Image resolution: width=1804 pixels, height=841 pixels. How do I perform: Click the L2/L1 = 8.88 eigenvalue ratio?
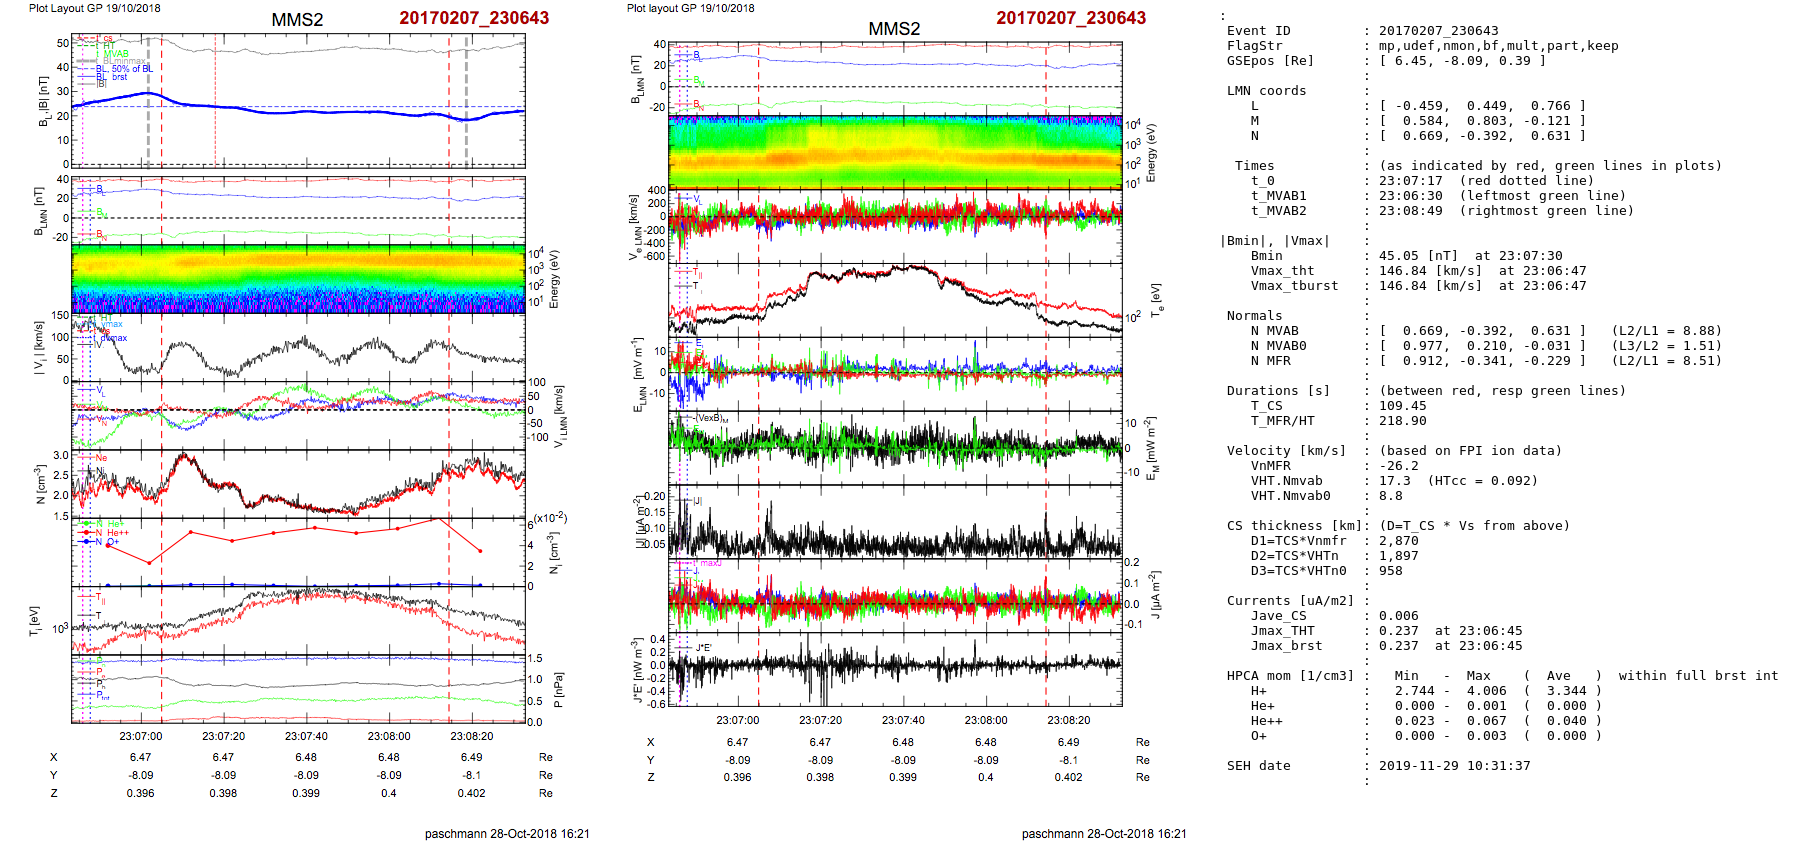click(1666, 331)
